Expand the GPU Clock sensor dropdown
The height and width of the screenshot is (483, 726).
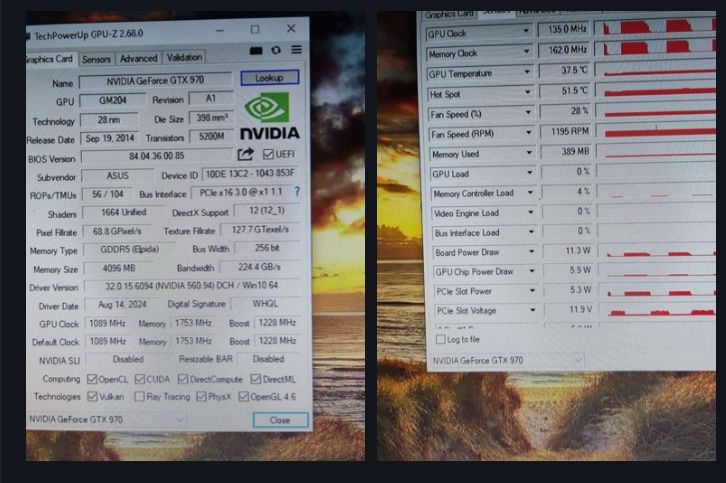(526, 31)
